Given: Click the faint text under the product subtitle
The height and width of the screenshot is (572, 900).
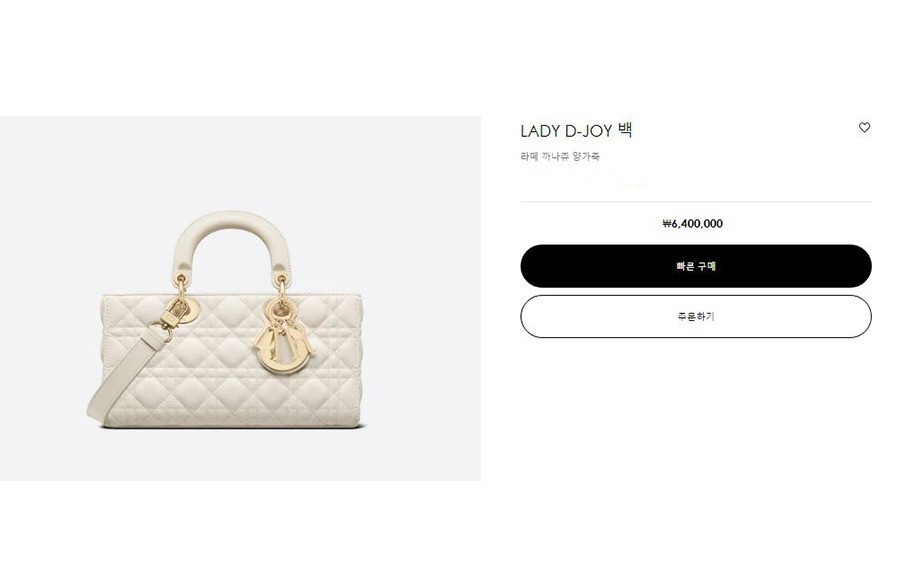Looking at the screenshot, I should (x=585, y=185).
